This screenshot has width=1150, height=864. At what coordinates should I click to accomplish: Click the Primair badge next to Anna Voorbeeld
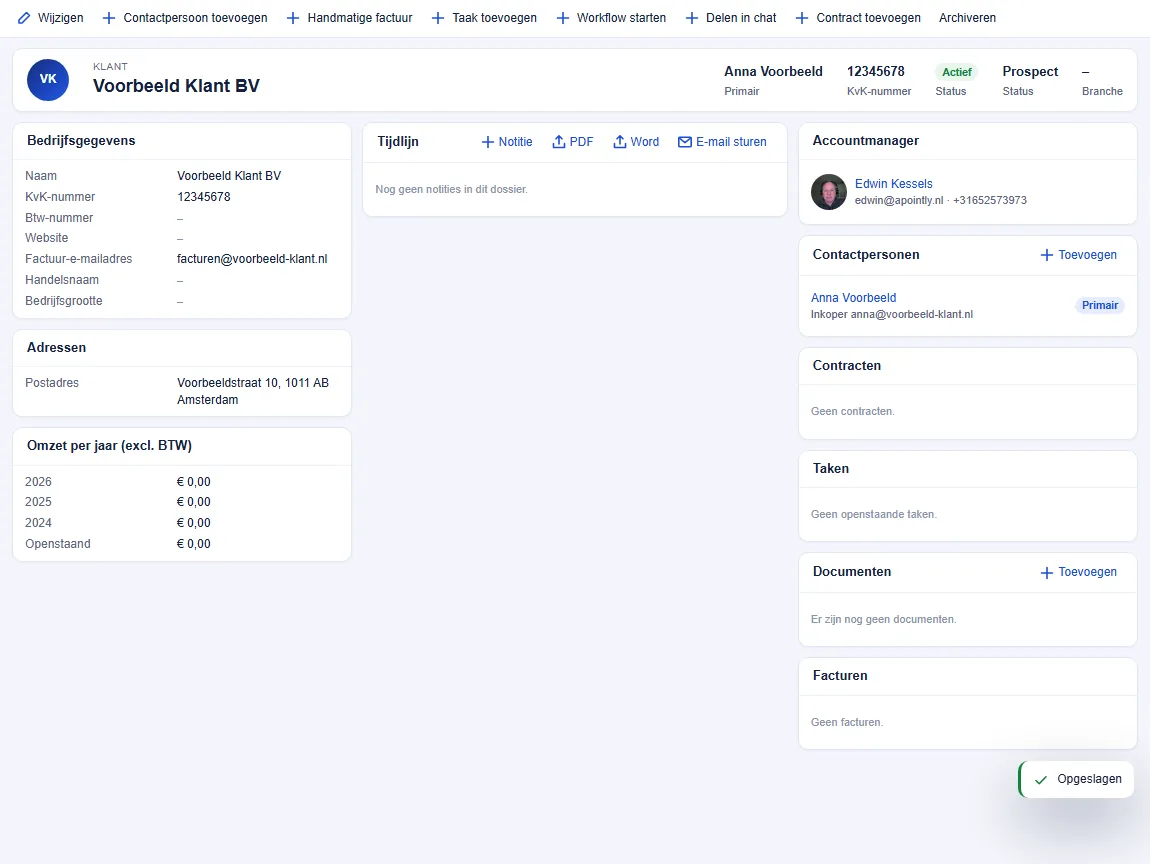[1100, 305]
